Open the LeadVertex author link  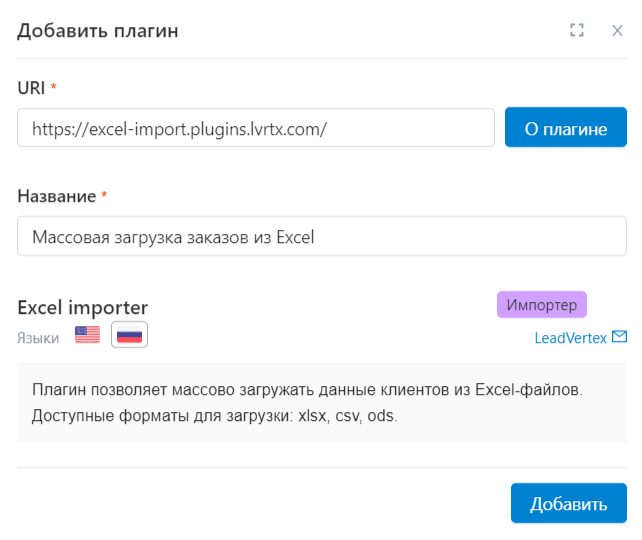570,338
